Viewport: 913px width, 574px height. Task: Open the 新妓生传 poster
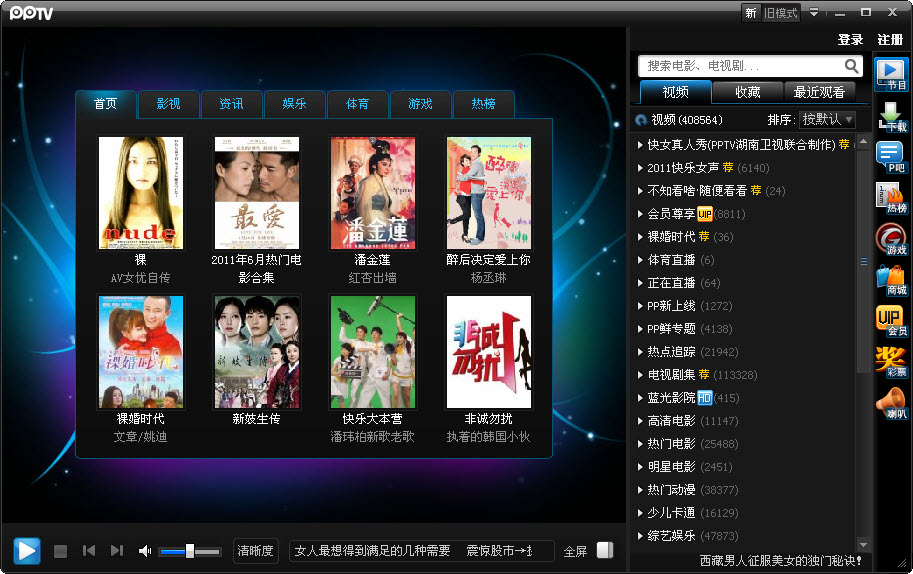pos(257,352)
